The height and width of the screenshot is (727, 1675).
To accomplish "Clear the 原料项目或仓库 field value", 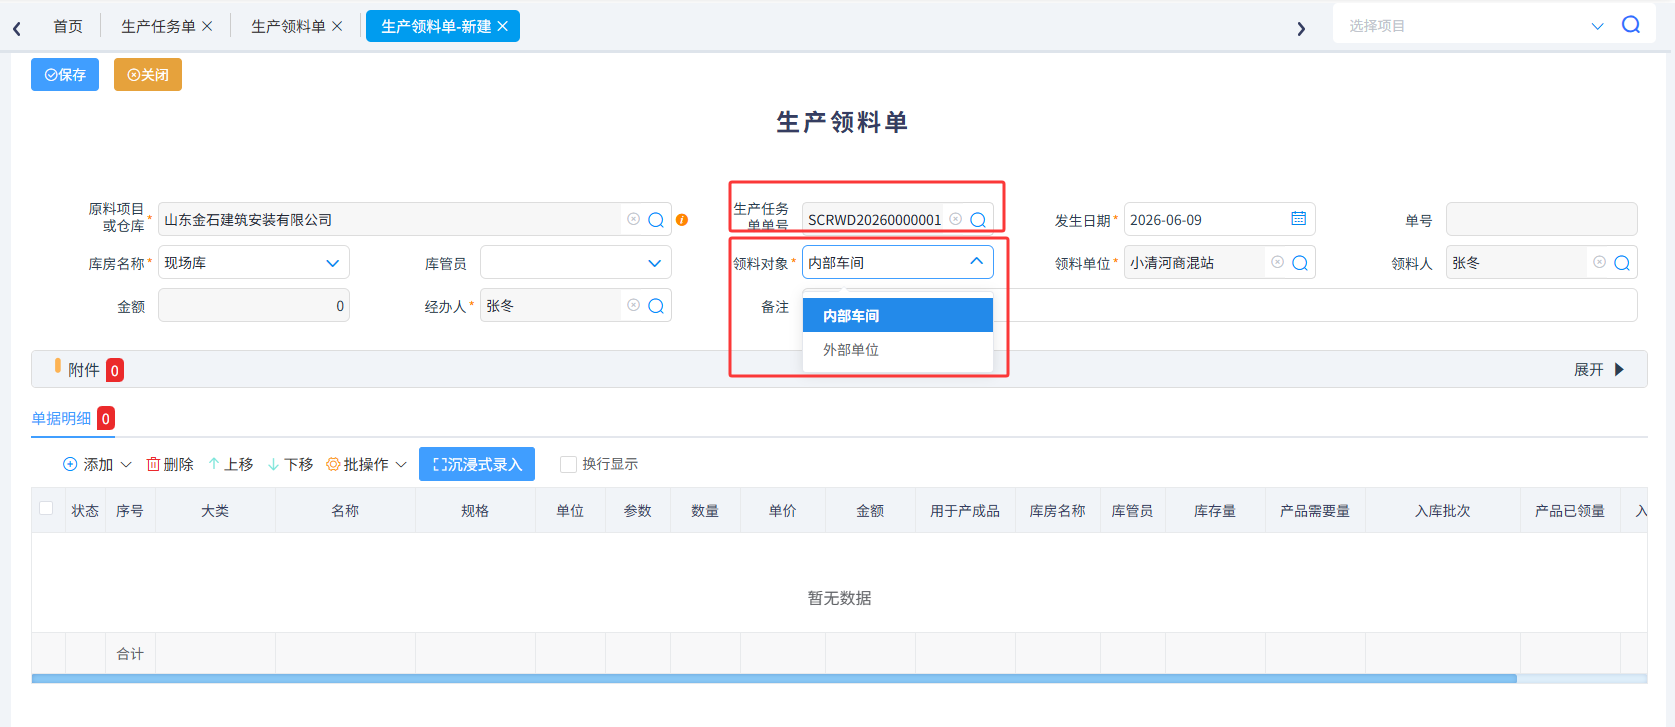I will [x=633, y=219].
